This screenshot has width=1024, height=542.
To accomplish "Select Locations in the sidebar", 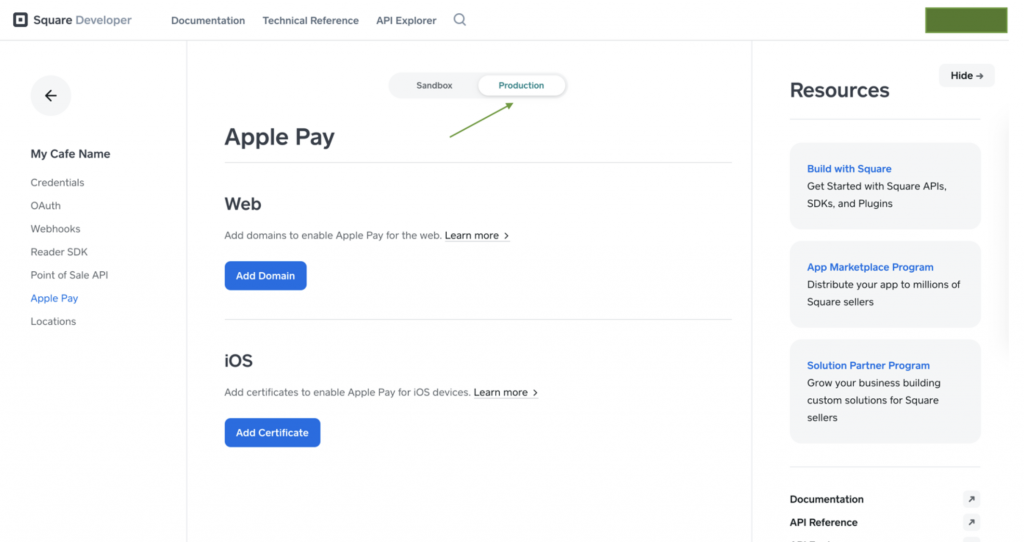I will click(53, 321).
